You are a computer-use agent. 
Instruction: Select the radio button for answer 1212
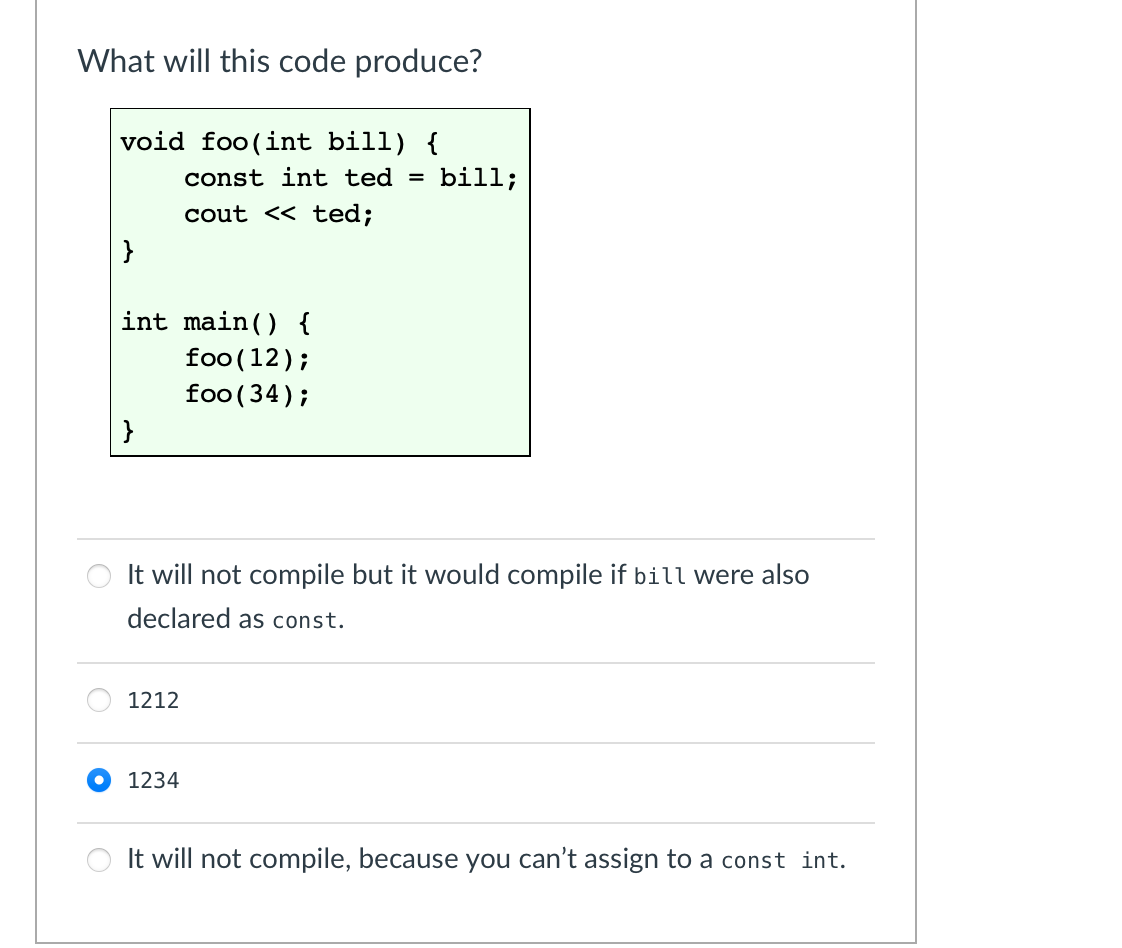[x=98, y=700]
